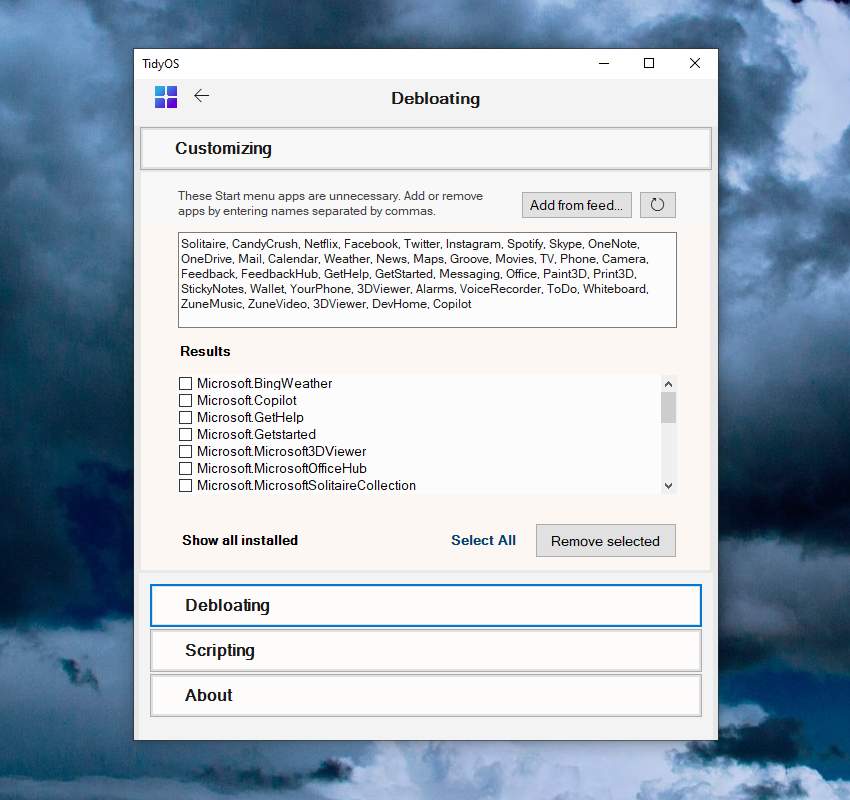The width and height of the screenshot is (850, 800).
Task: Check the Microsoft.MicrosoftOfficeHub checkbox
Action: 185,468
